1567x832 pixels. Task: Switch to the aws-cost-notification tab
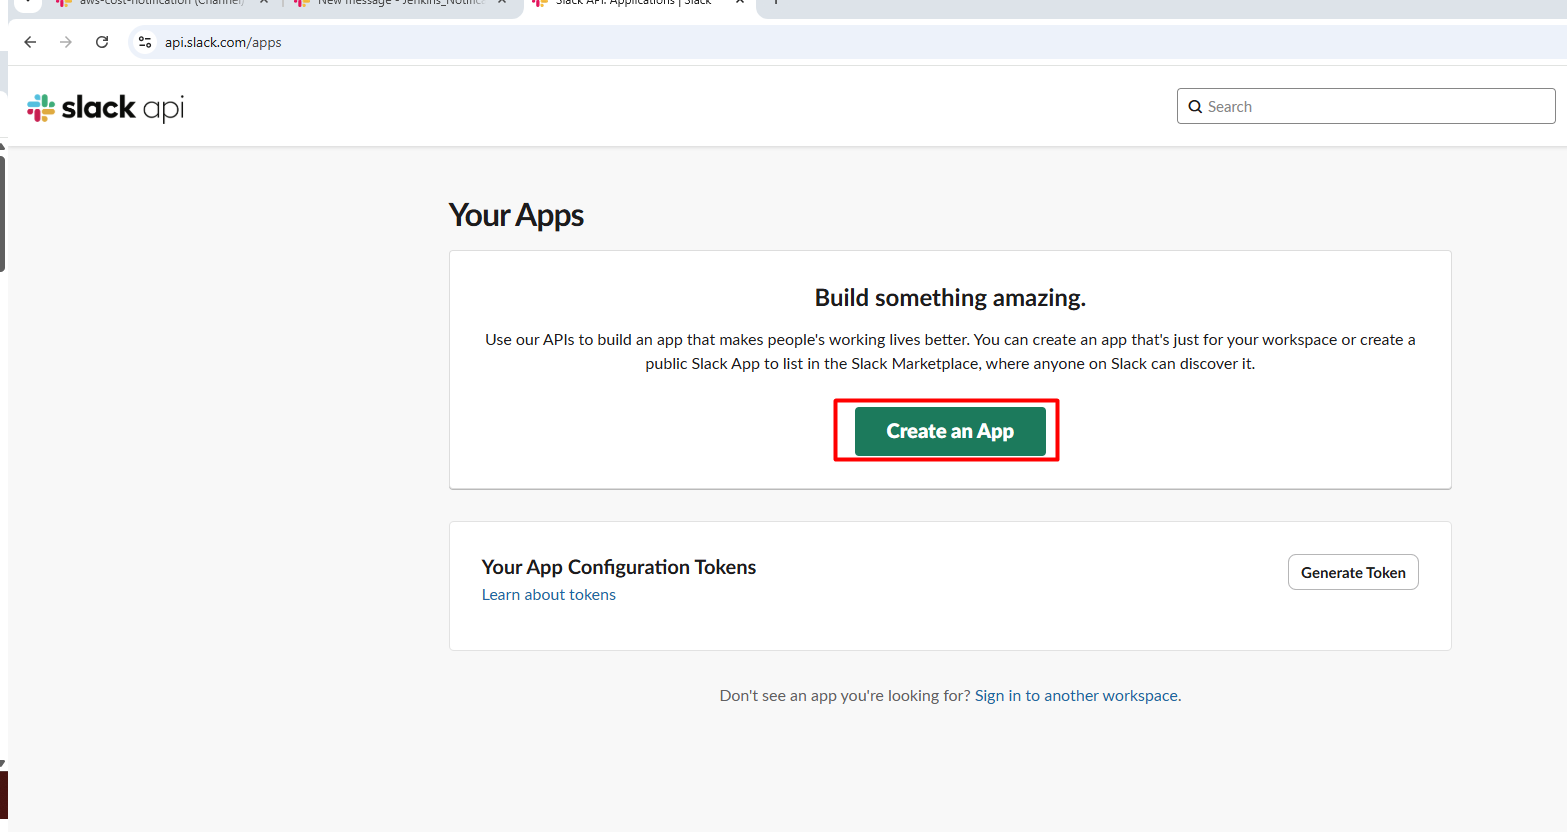tap(160, 4)
